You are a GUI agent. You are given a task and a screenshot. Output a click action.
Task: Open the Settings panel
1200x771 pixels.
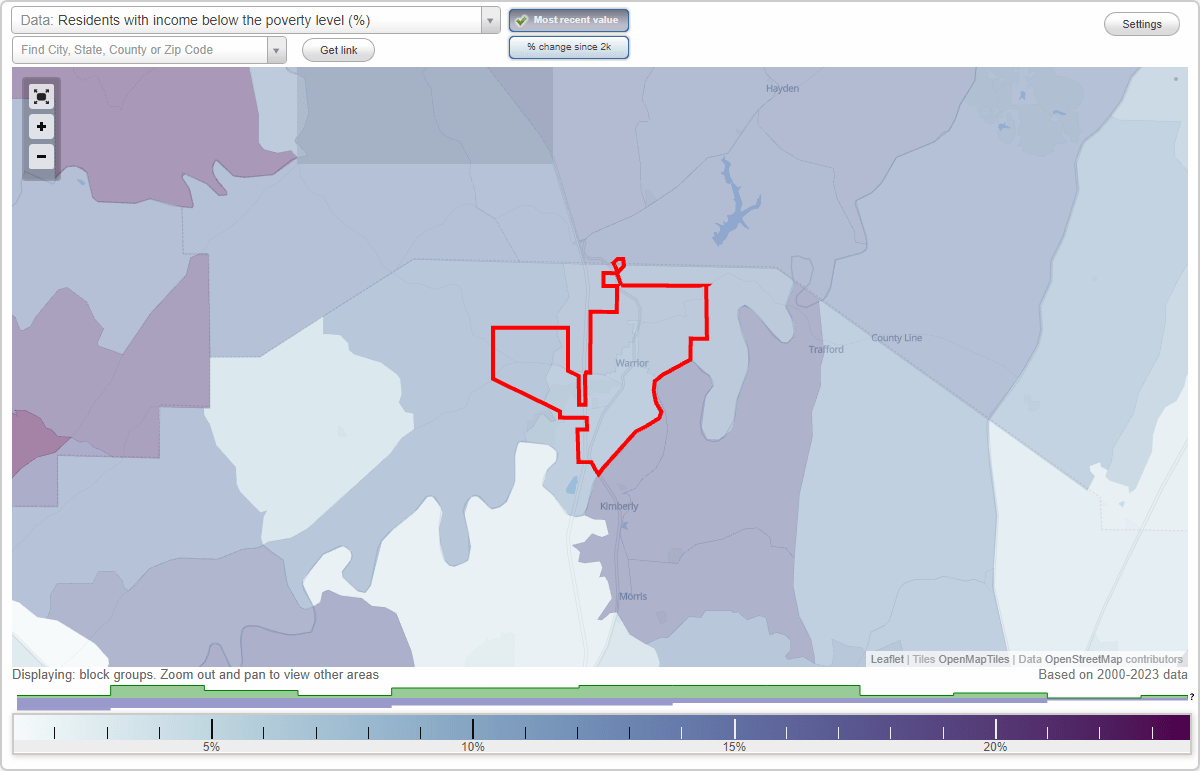[x=1141, y=23]
